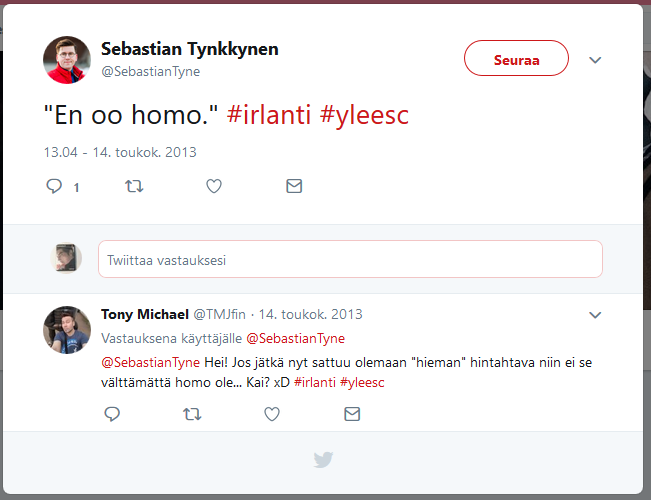
Task: Retweet Tony Michael's reply
Action: pos(191,413)
